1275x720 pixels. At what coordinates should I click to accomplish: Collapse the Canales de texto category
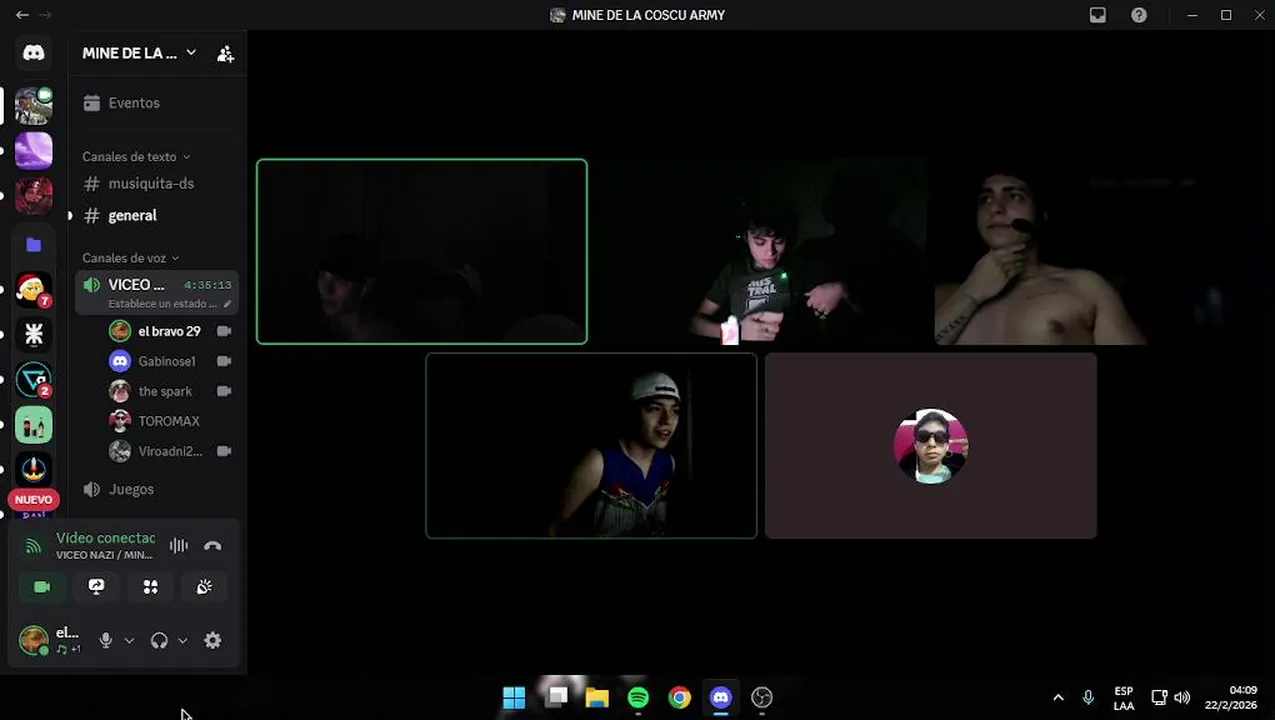click(x=136, y=157)
